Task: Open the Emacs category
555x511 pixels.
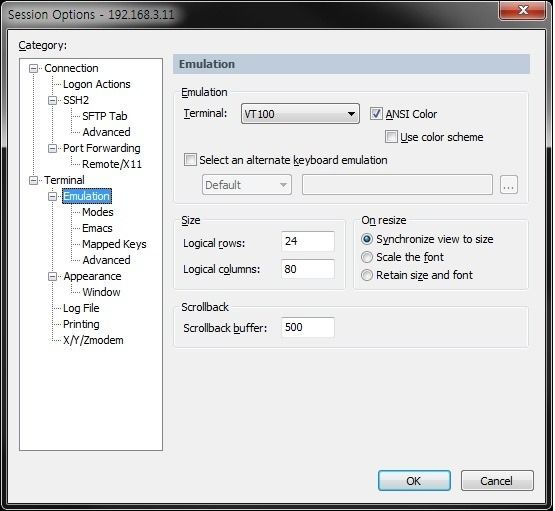Action: tap(97, 228)
